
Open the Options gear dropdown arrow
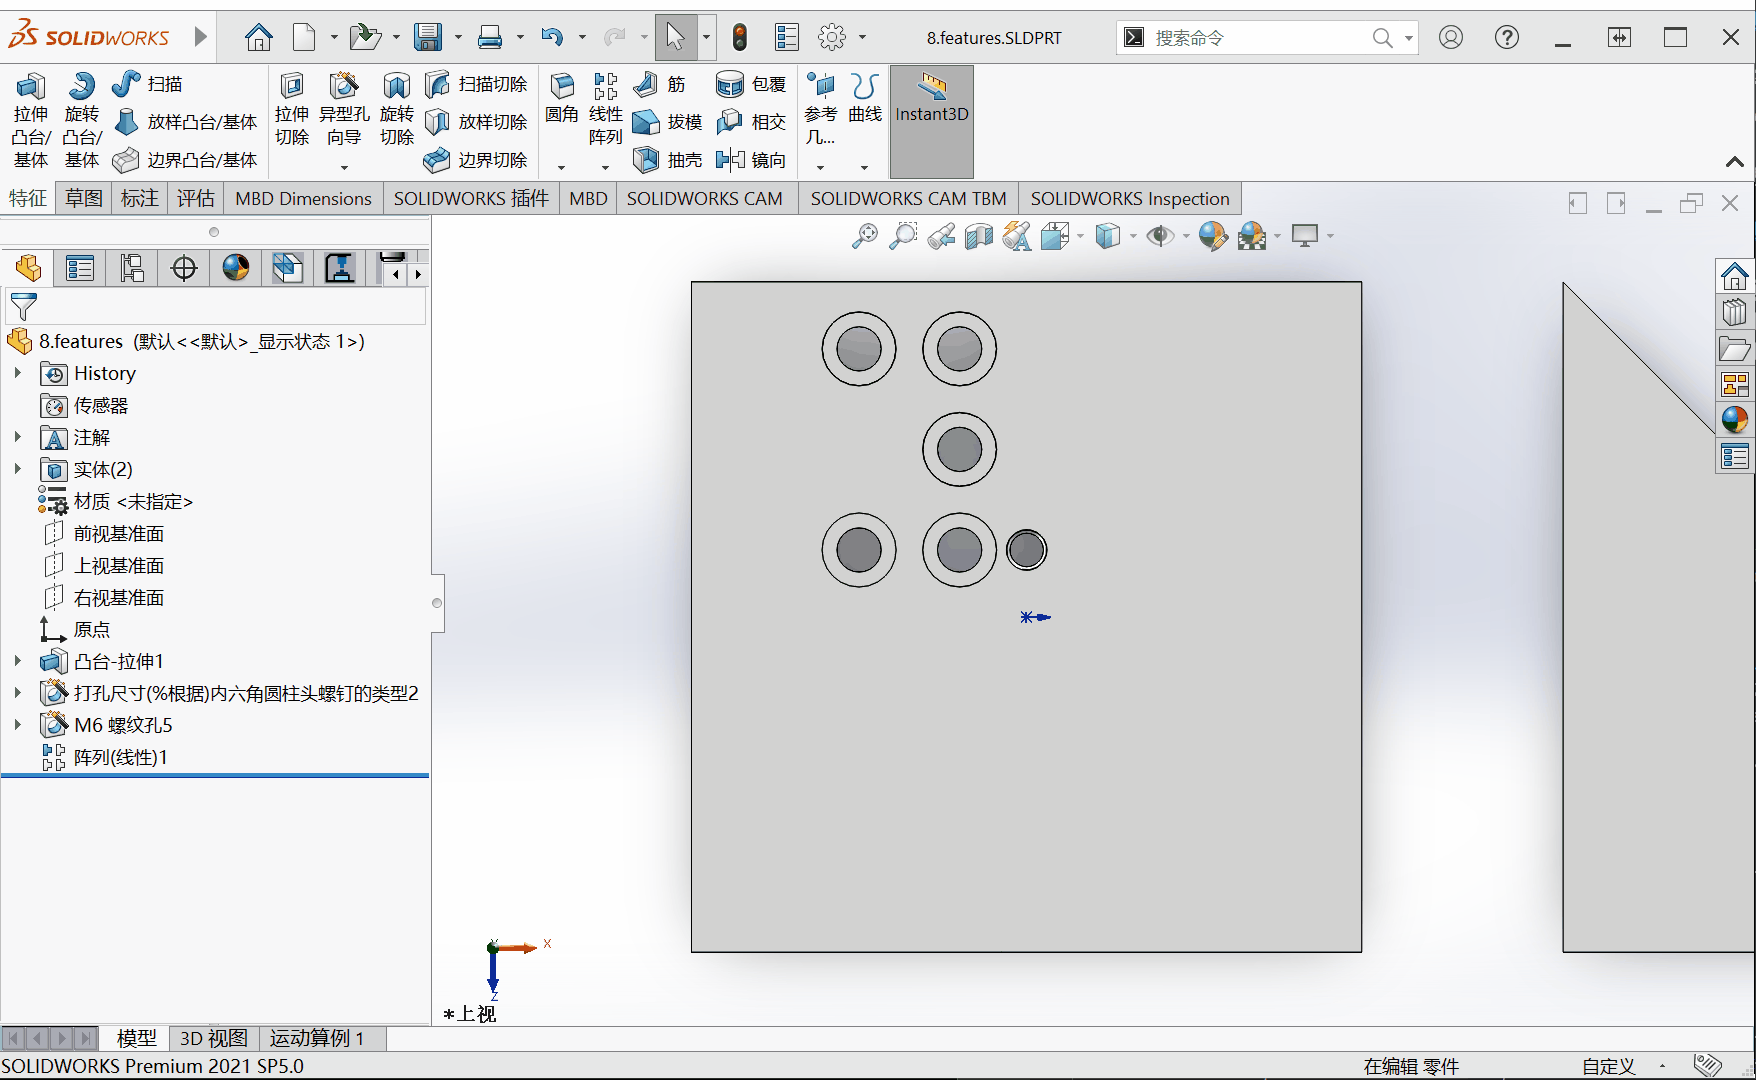click(862, 38)
